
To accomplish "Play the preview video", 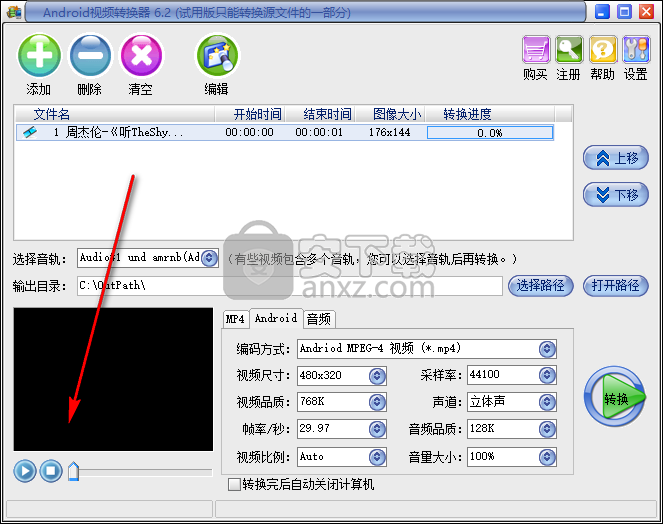I will click(25, 471).
